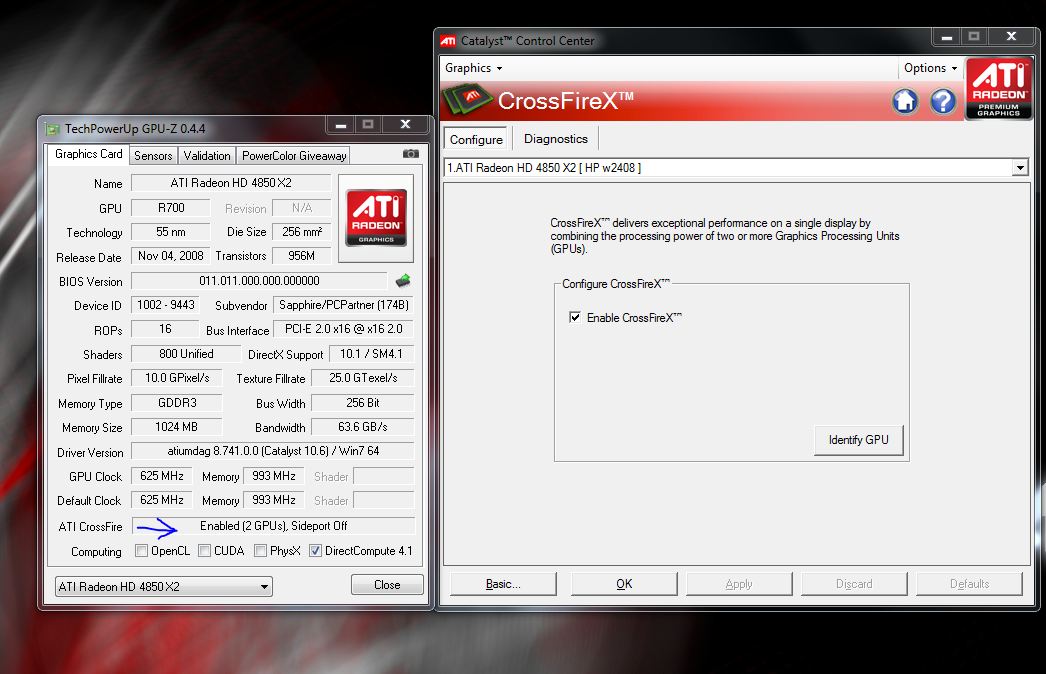This screenshot has width=1046, height=674.
Task: Click the Bandwidth value 63.6 GB/s
Action: [363, 427]
